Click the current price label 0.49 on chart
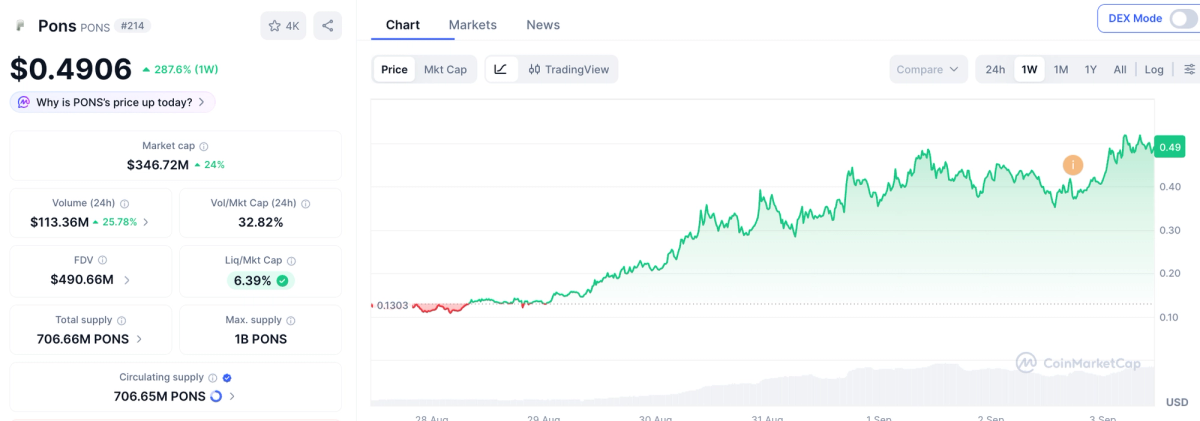 pos(1169,147)
